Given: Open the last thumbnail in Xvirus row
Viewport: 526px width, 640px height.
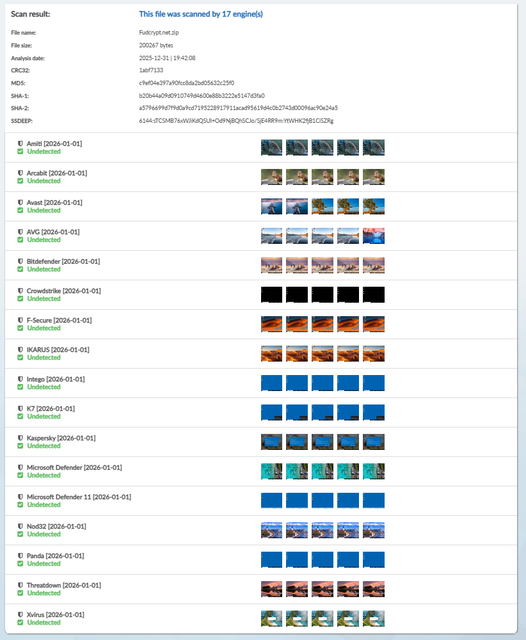Looking at the screenshot, I should [x=374, y=618].
